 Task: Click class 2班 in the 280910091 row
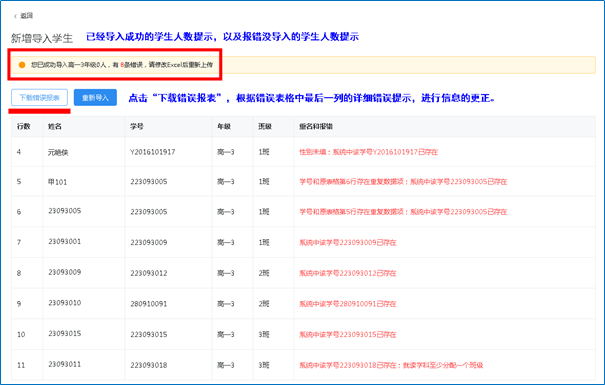coord(264,304)
